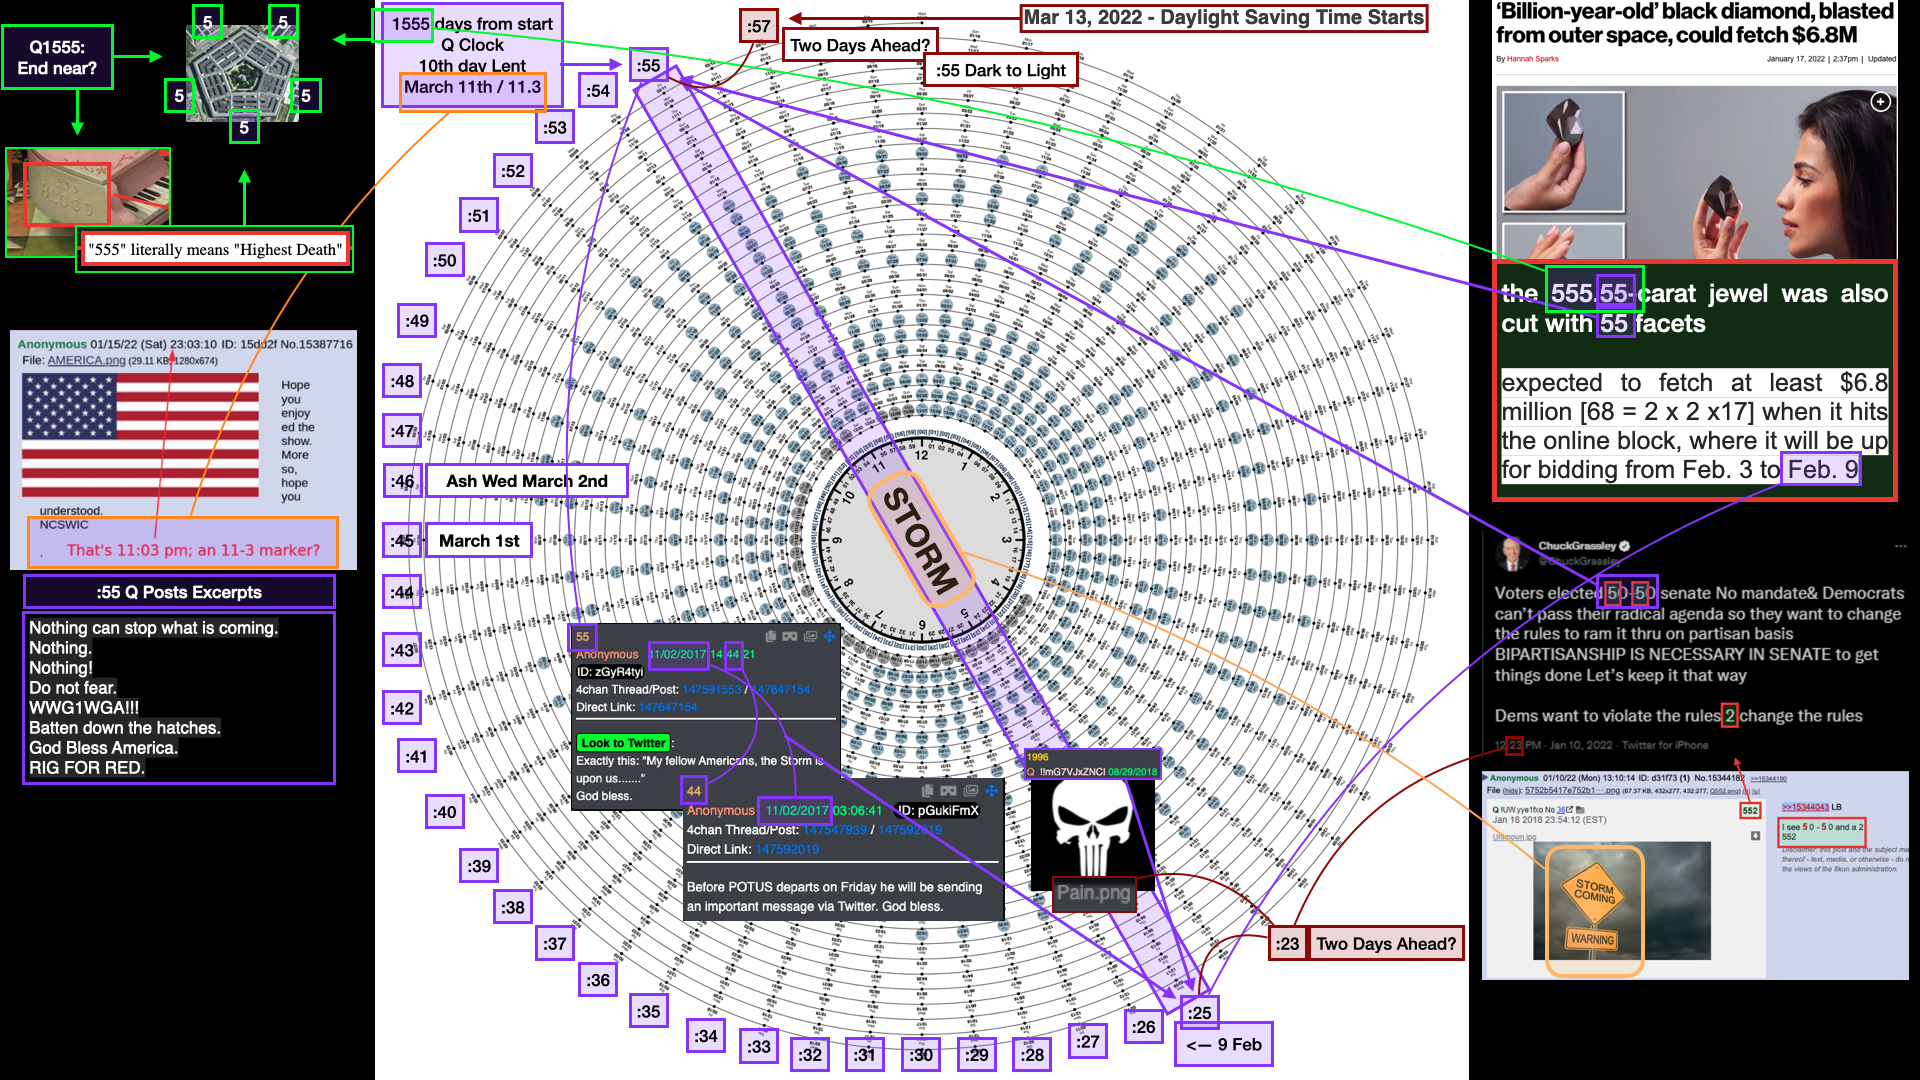Click the verified badge beside ChuckGrassley
1920x1080 pixels.
coord(1624,546)
